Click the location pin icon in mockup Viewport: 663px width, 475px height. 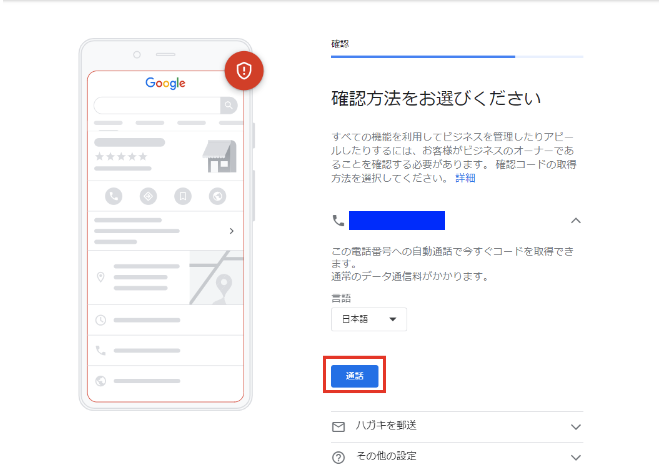coord(100,277)
